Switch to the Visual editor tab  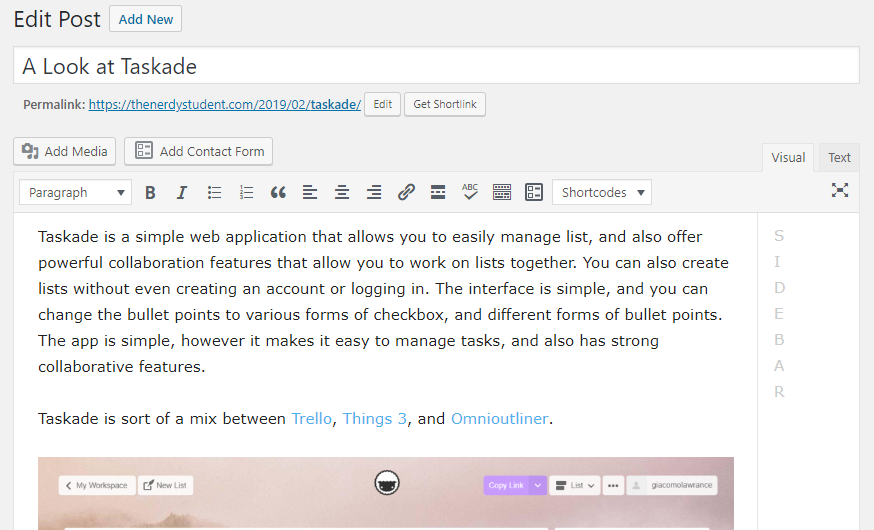coord(788,158)
